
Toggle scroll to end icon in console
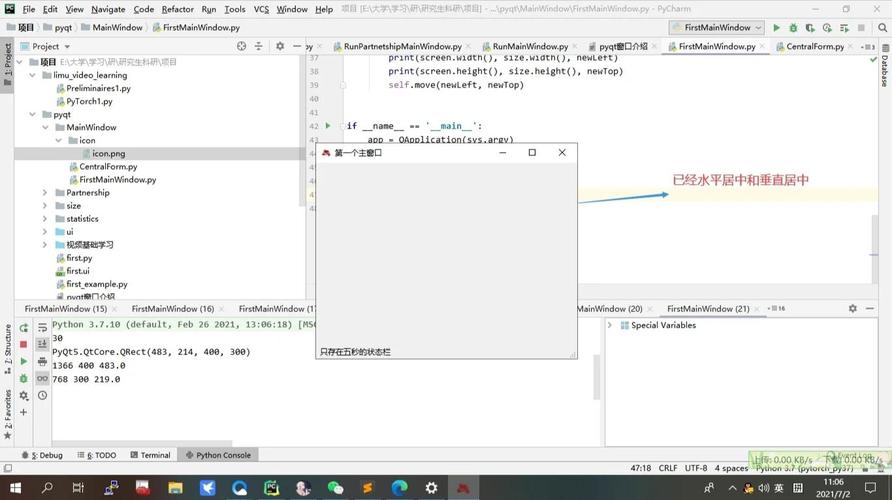point(43,344)
